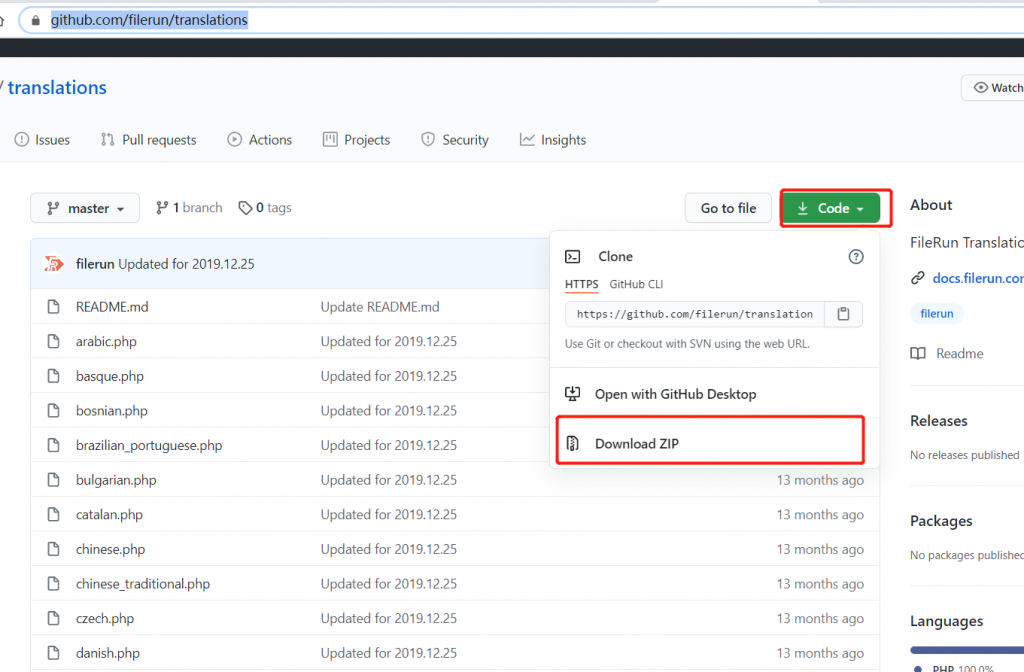
Task: Click the browser address bar URL
Action: (x=150, y=20)
